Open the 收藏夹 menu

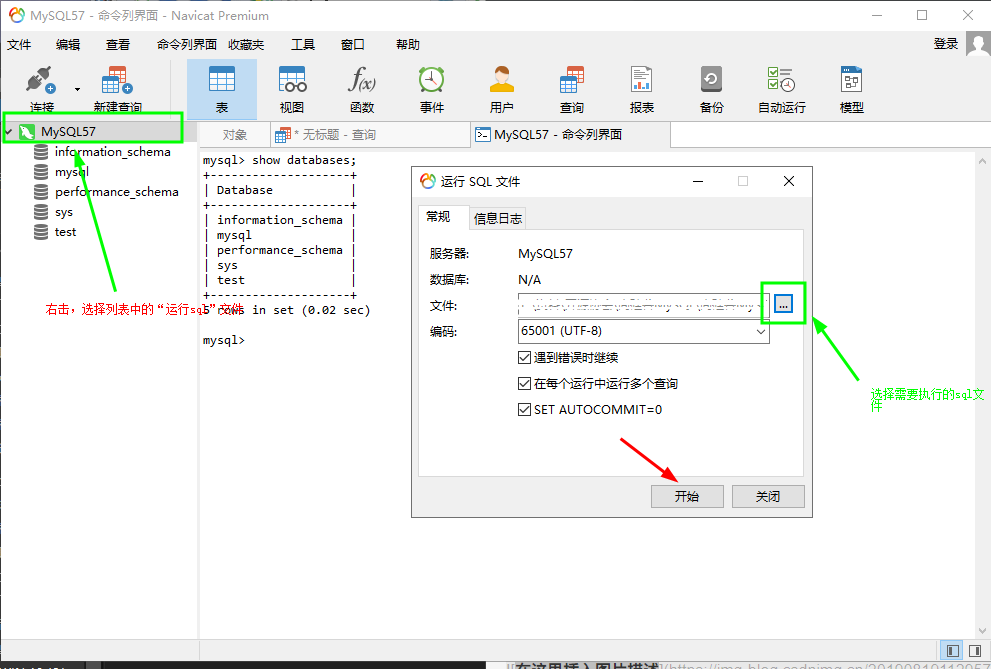point(246,45)
